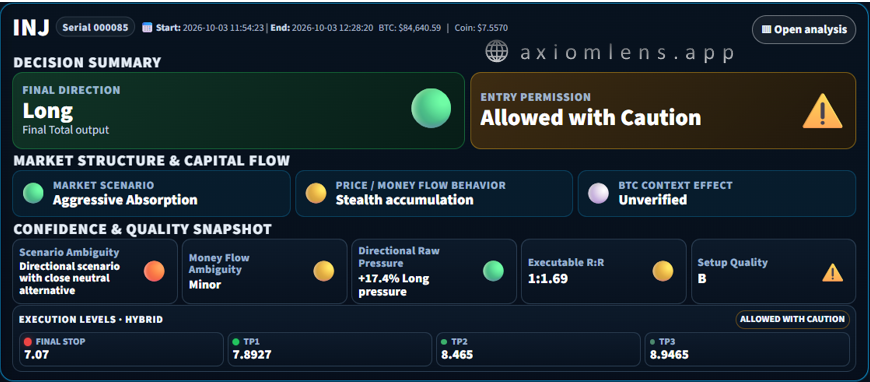Click the Coin: $7.5570 price text
The image size is (870, 382).
tap(481, 28)
